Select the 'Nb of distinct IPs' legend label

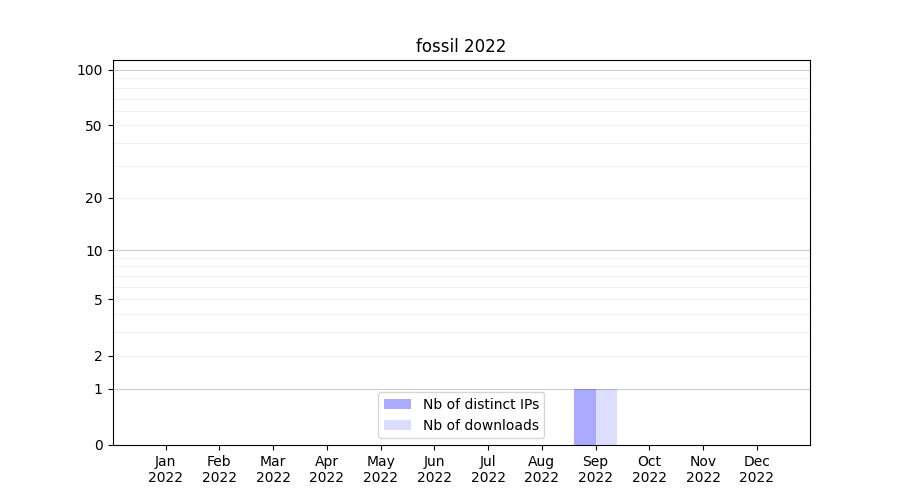(x=480, y=404)
